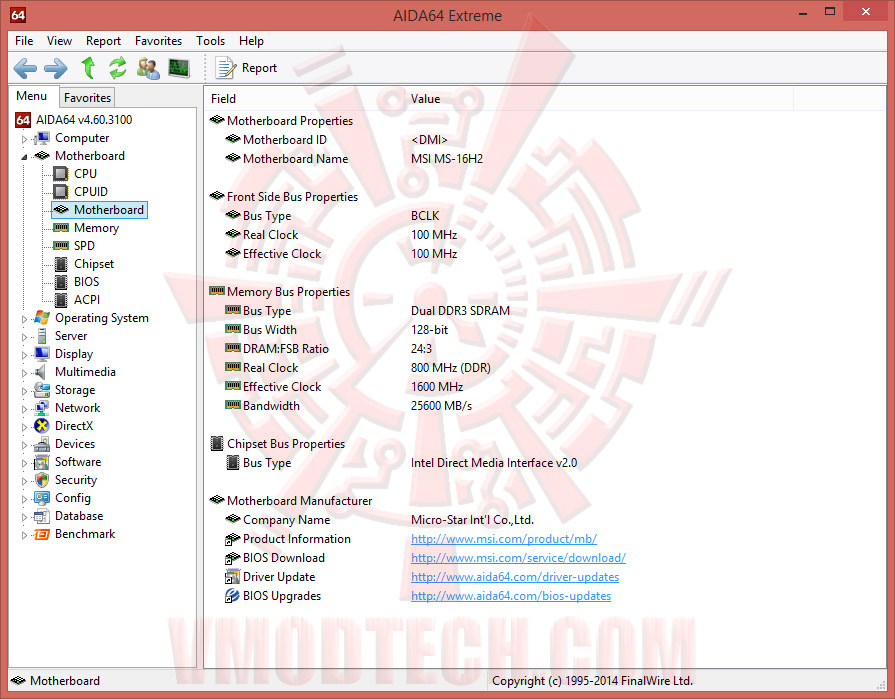
Task: Click the blue Forward arrow toolbar icon
Action: click(x=55, y=68)
